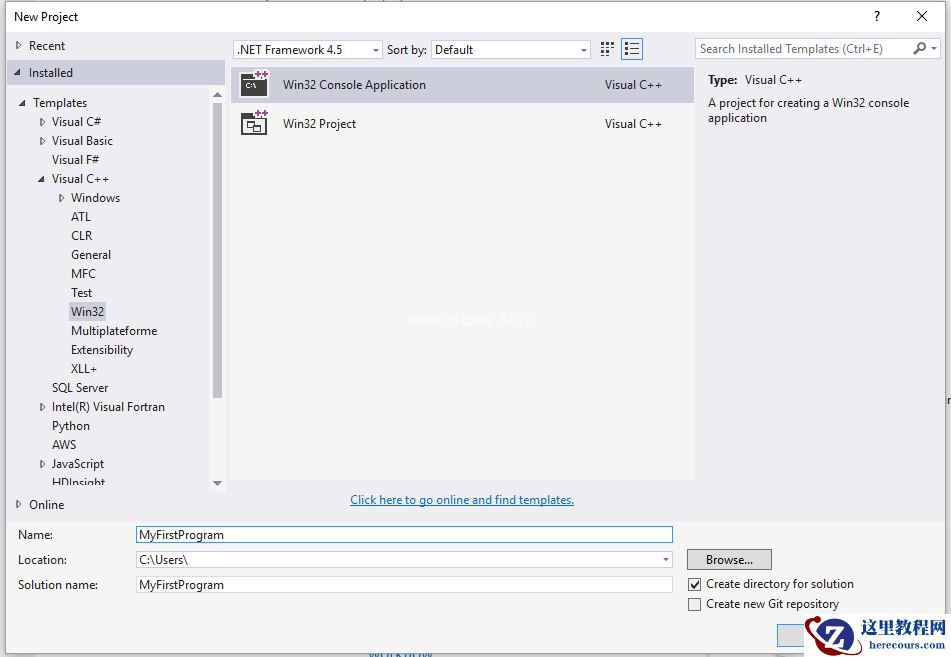The image size is (951, 657).
Task: Select Visual F# templates
Action: click(75, 160)
